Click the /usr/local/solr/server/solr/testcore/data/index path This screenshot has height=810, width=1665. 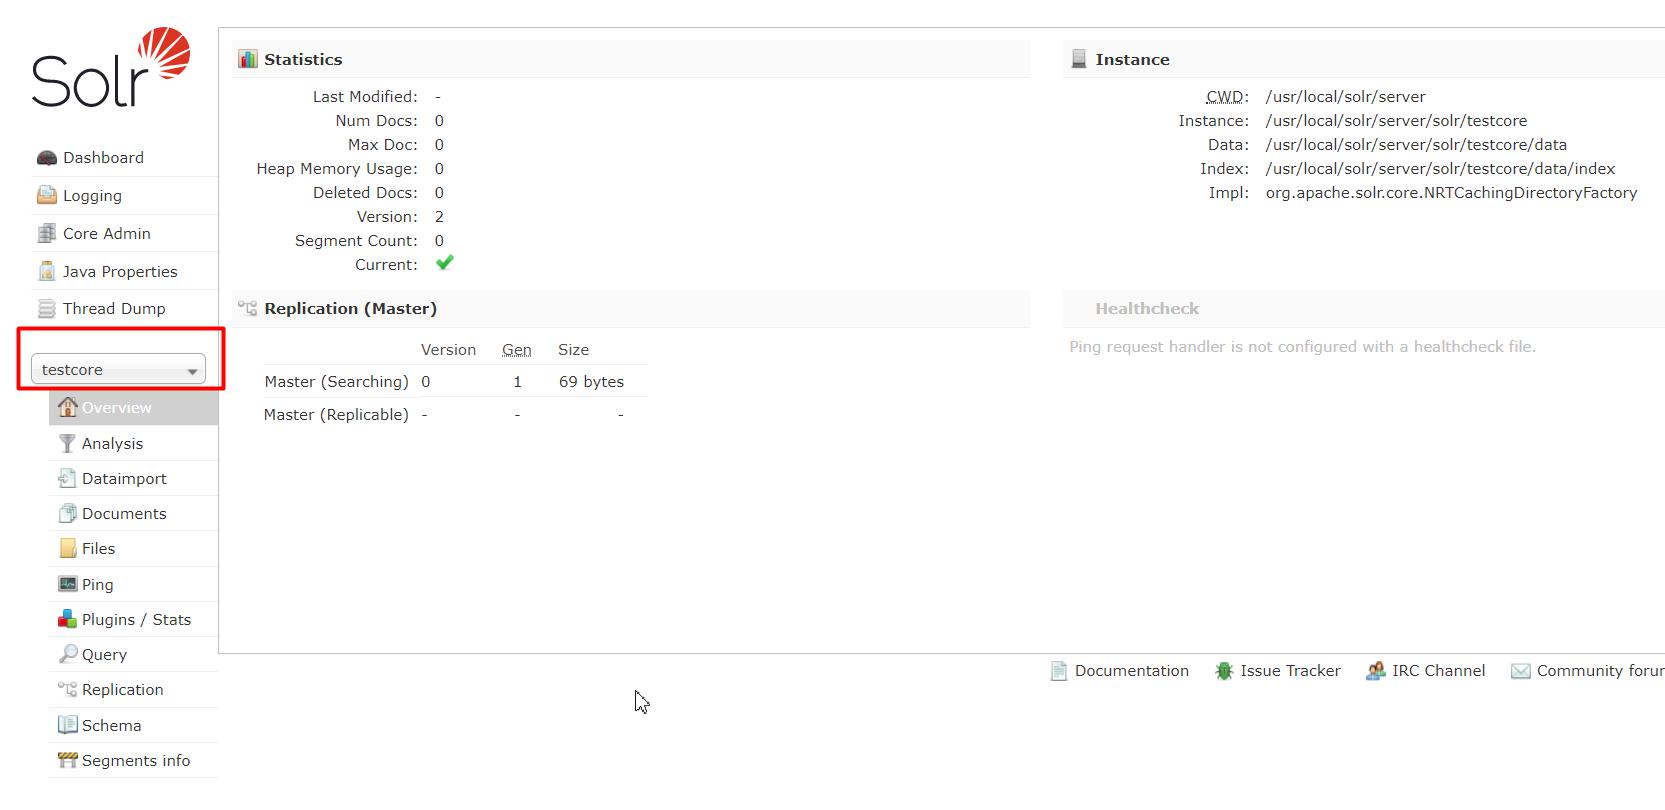click(1440, 169)
